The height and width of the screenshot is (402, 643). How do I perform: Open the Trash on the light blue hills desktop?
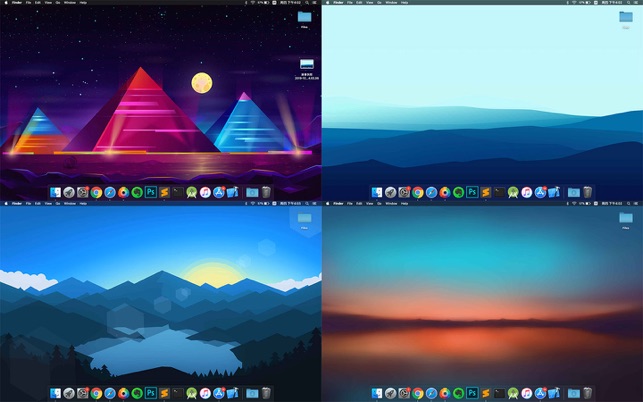(588, 191)
